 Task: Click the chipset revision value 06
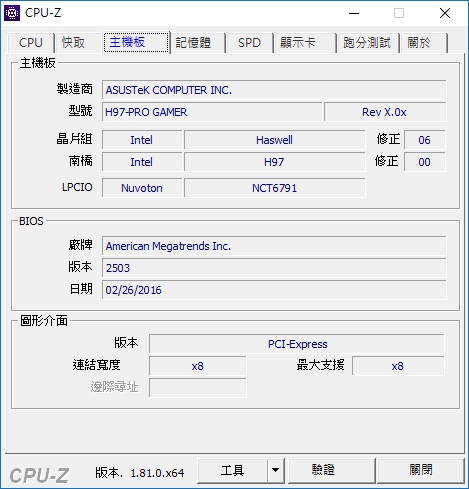point(425,140)
